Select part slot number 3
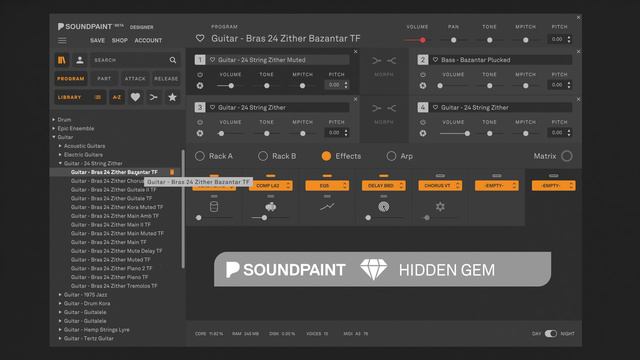 click(x=200, y=107)
